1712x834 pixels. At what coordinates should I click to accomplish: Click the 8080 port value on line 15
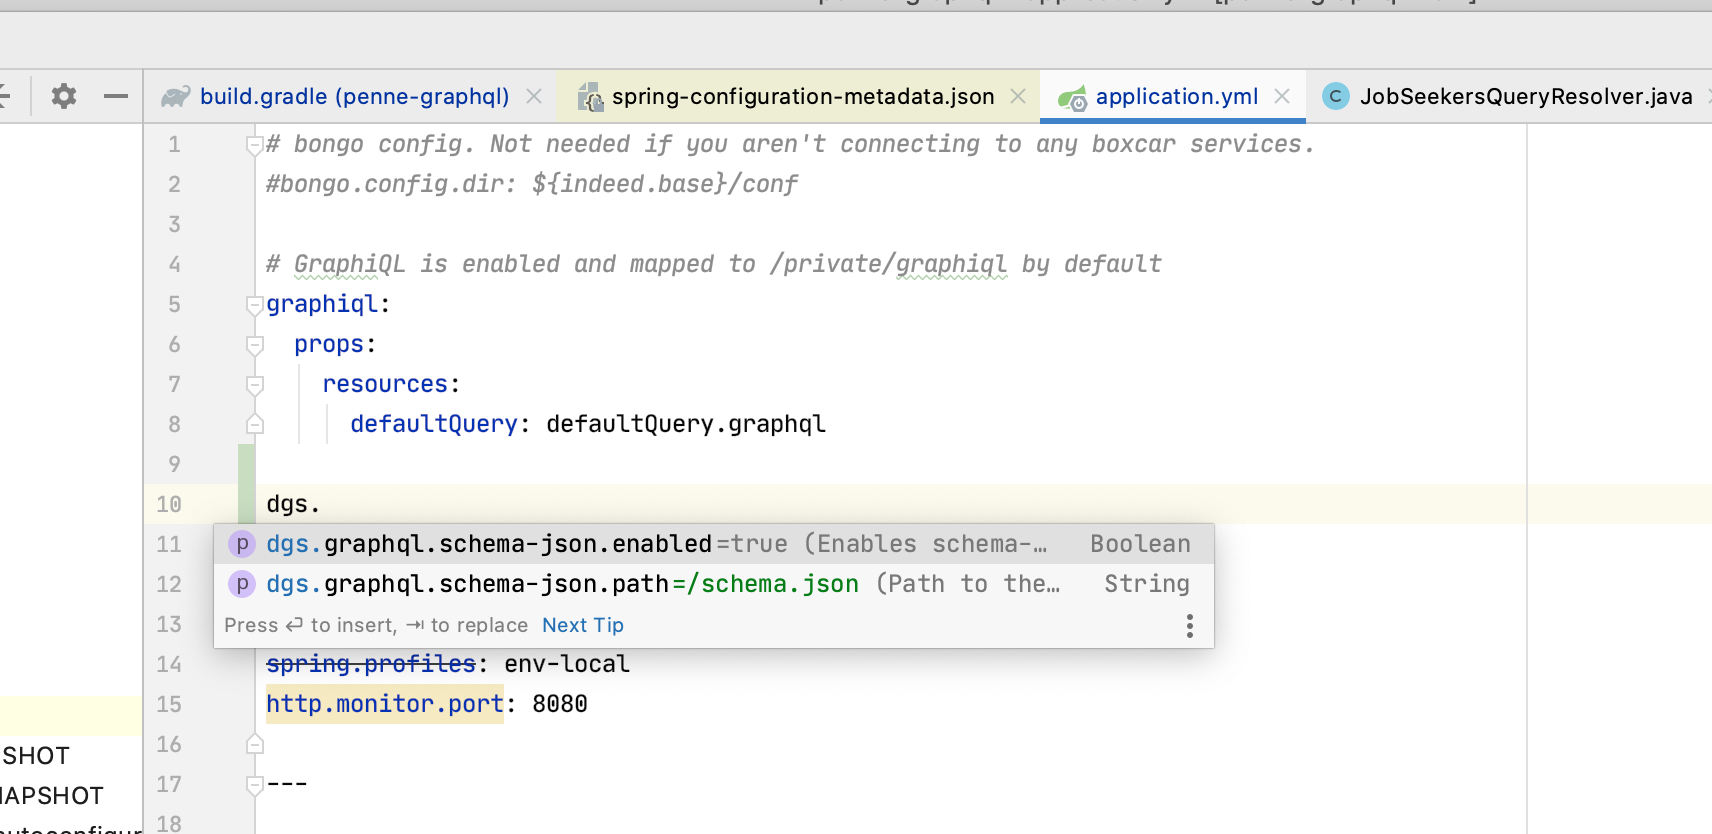[560, 704]
